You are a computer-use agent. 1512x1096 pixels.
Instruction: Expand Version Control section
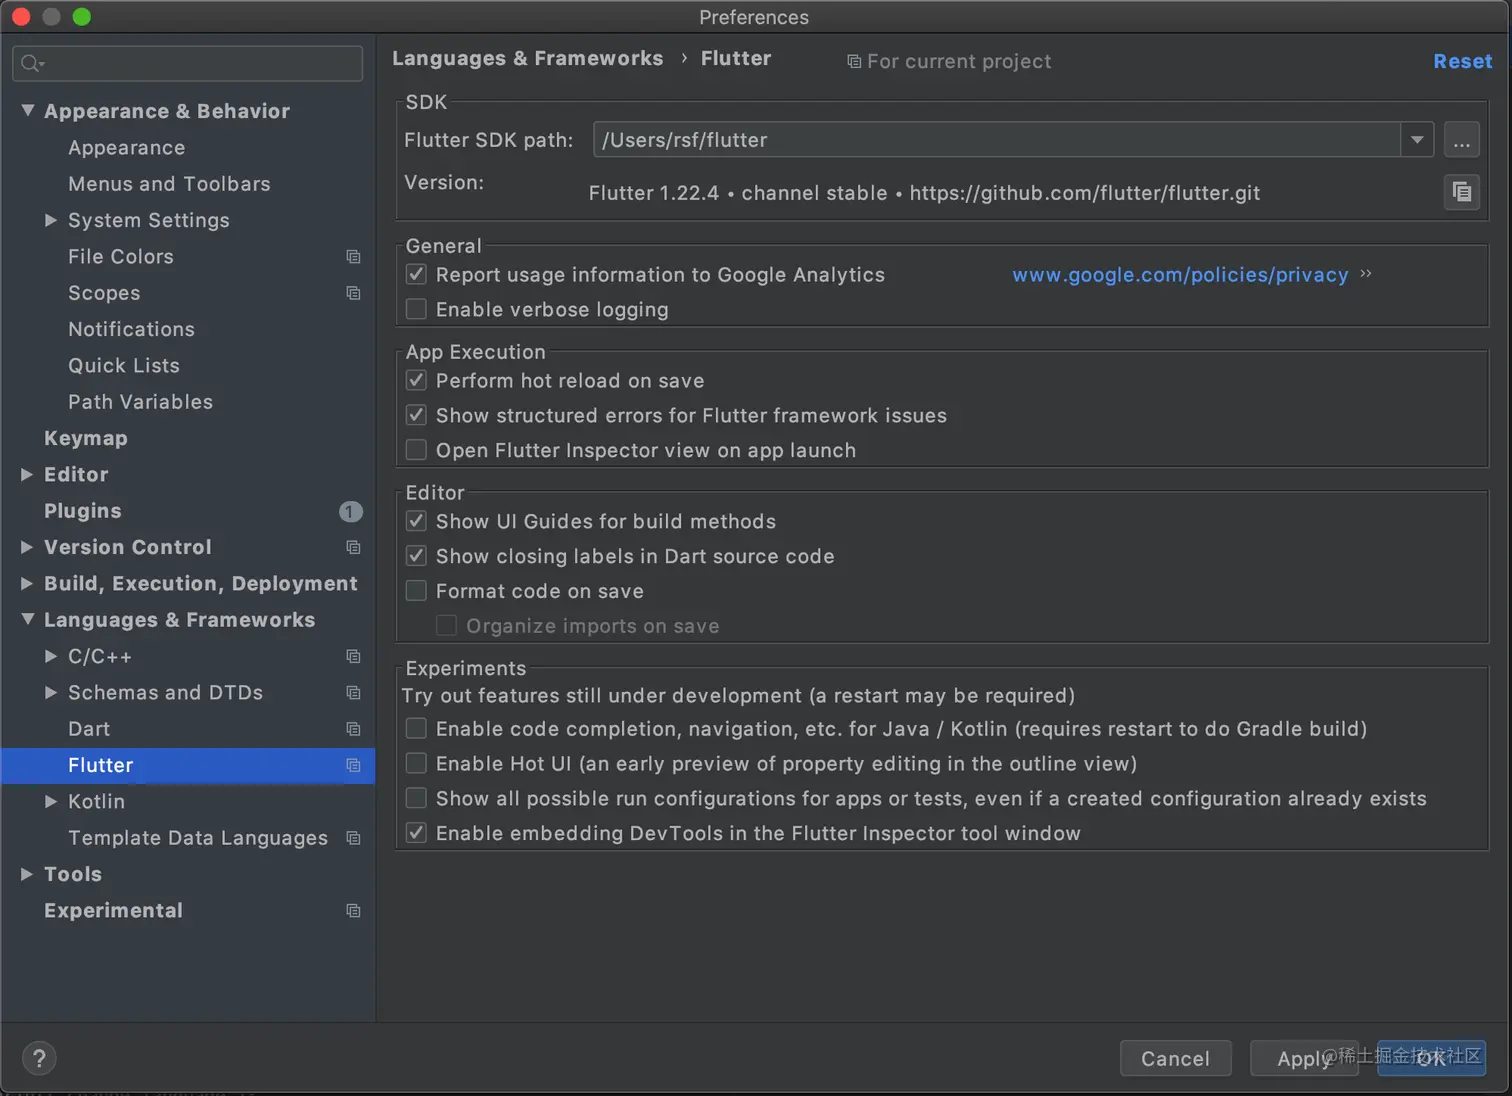click(28, 547)
